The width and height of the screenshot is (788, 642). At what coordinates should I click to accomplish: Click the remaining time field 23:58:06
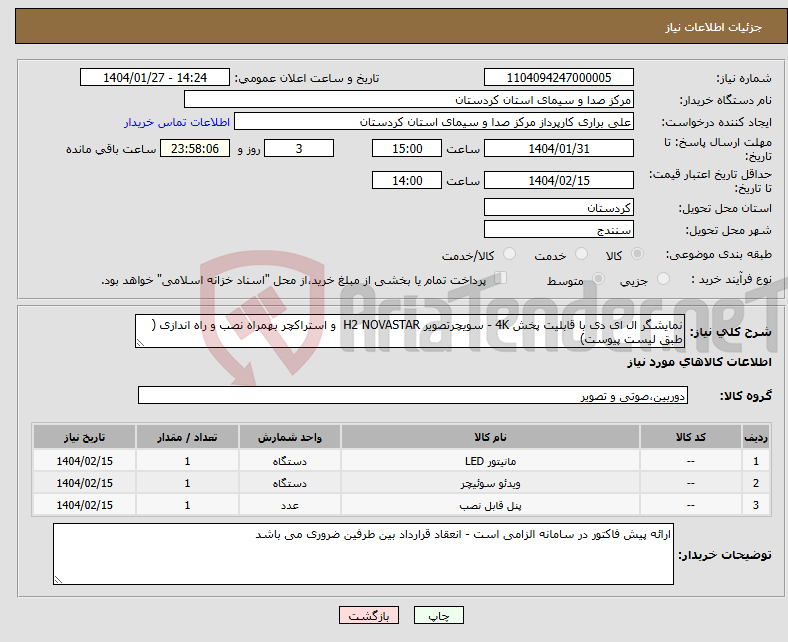click(195, 148)
